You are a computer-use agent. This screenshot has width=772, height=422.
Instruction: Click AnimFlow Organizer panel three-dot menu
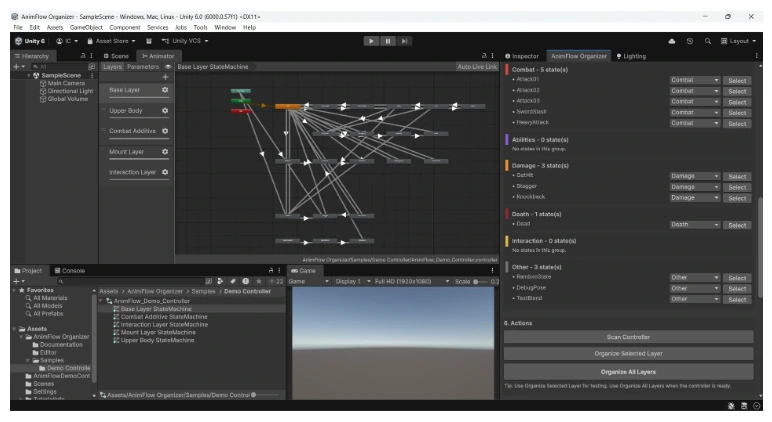click(x=757, y=56)
